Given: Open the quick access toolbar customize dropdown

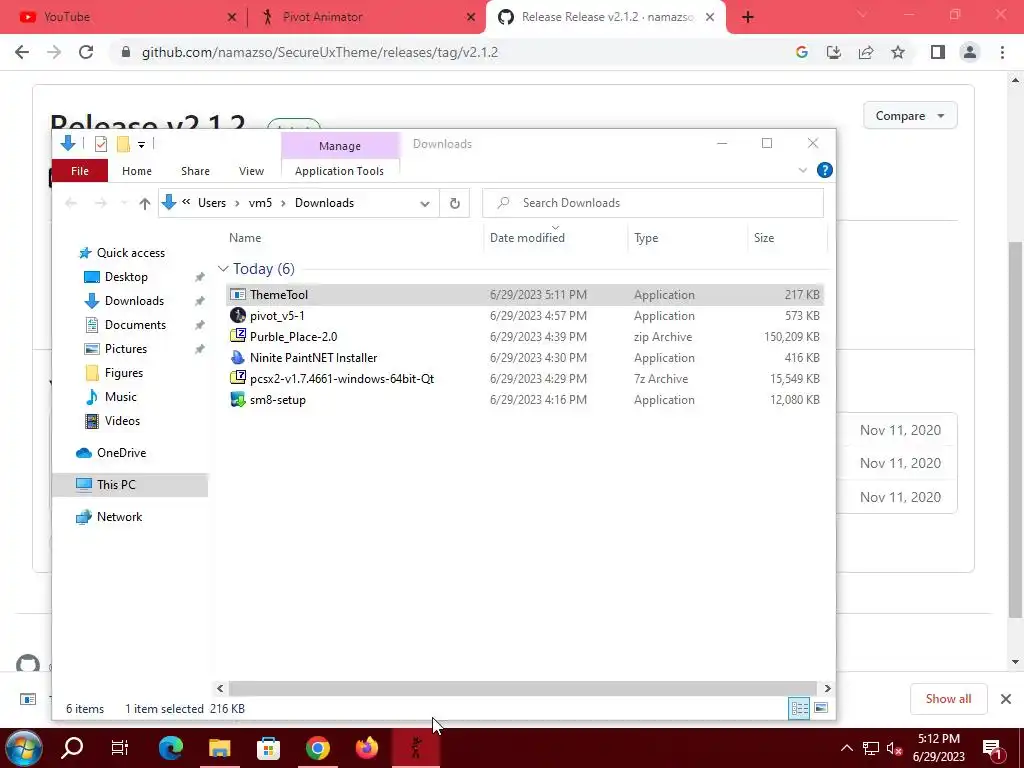Looking at the screenshot, I should coord(141,144).
